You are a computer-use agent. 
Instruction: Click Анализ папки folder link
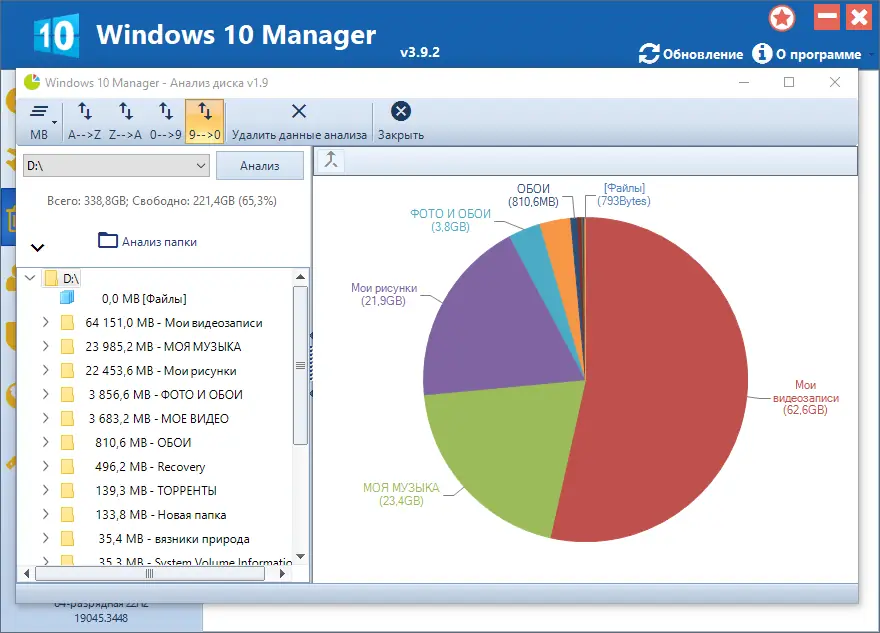tap(148, 241)
